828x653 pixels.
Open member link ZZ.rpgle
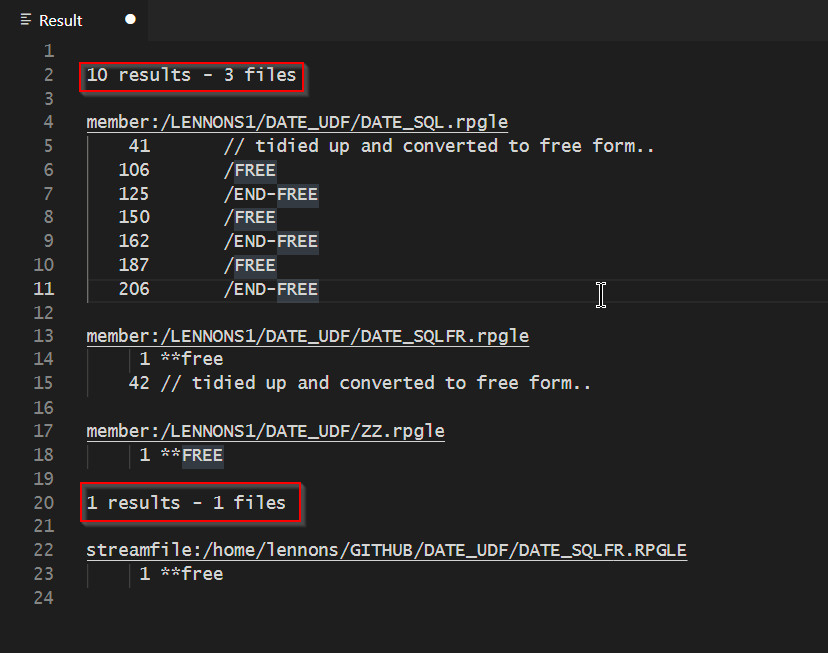264,430
